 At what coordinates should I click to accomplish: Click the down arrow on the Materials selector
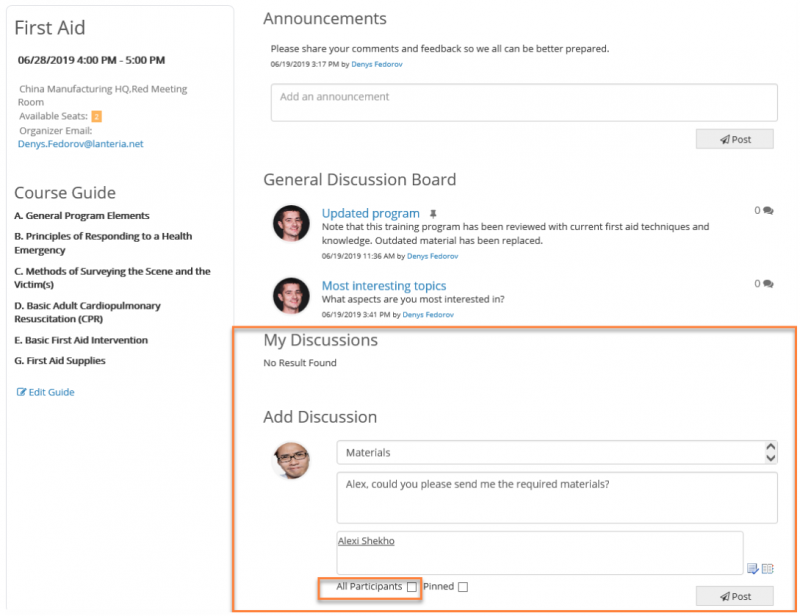point(770,457)
